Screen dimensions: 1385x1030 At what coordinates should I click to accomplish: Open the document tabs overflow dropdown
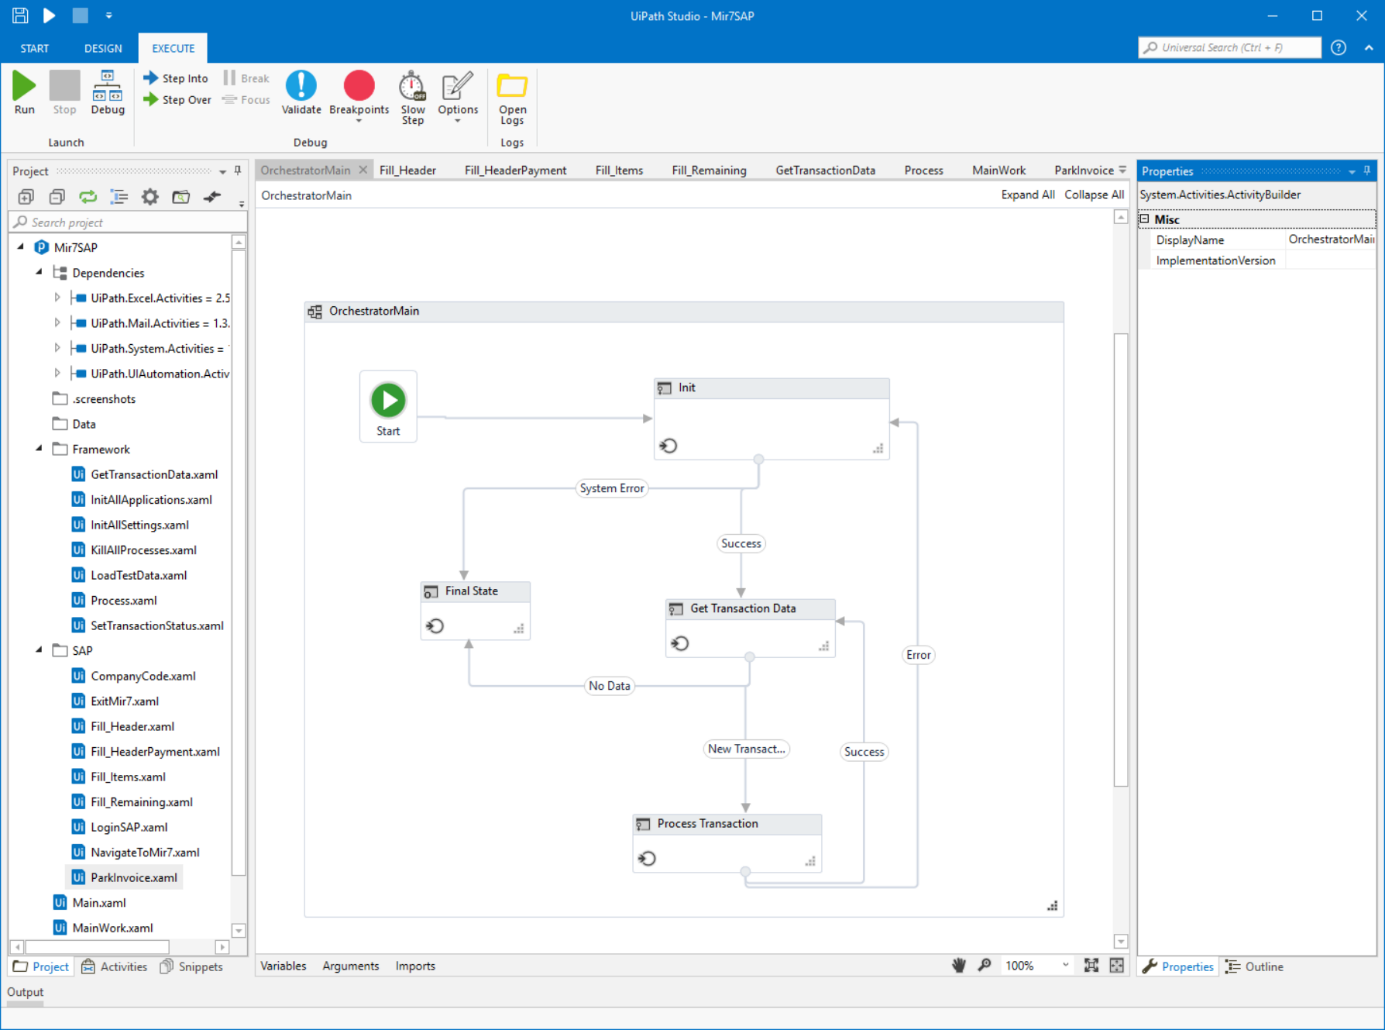(1123, 170)
